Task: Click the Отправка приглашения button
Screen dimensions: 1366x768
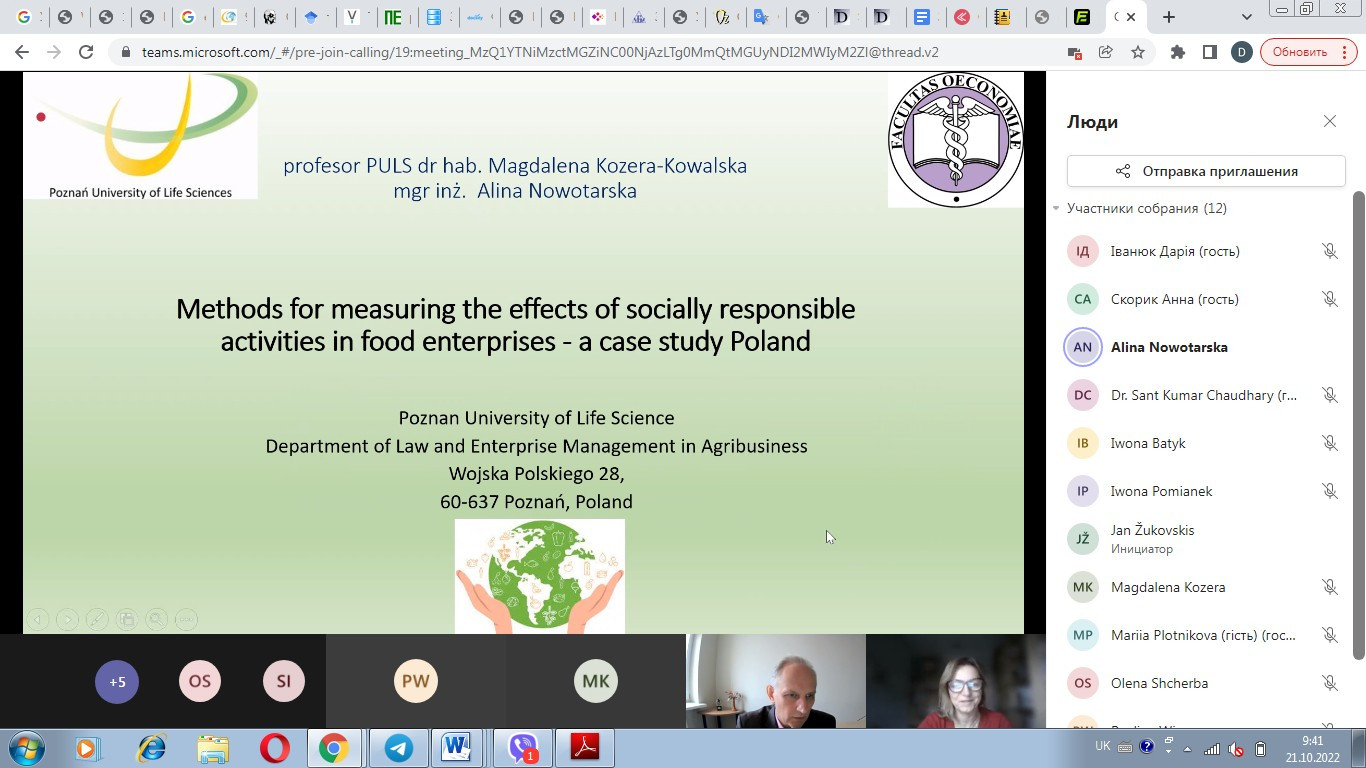Action: click(x=1206, y=171)
